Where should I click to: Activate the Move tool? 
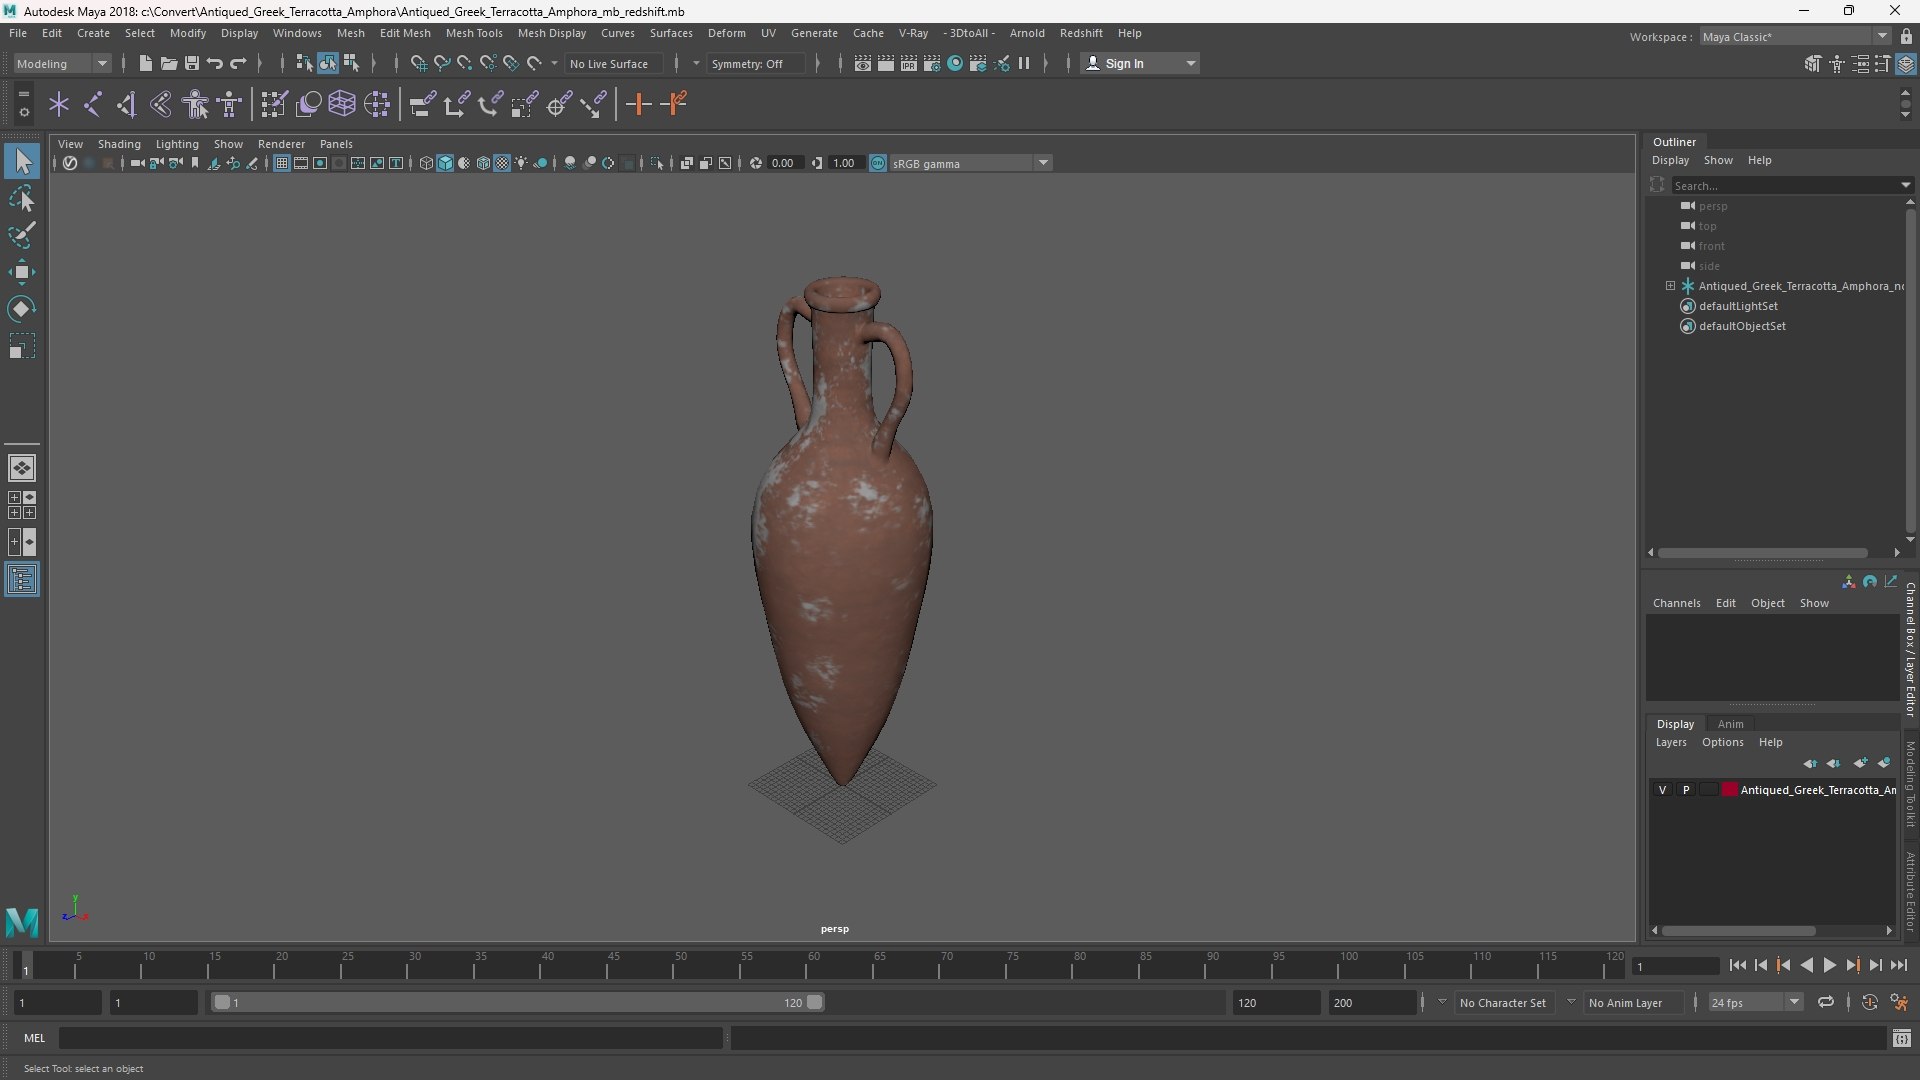[x=22, y=272]
